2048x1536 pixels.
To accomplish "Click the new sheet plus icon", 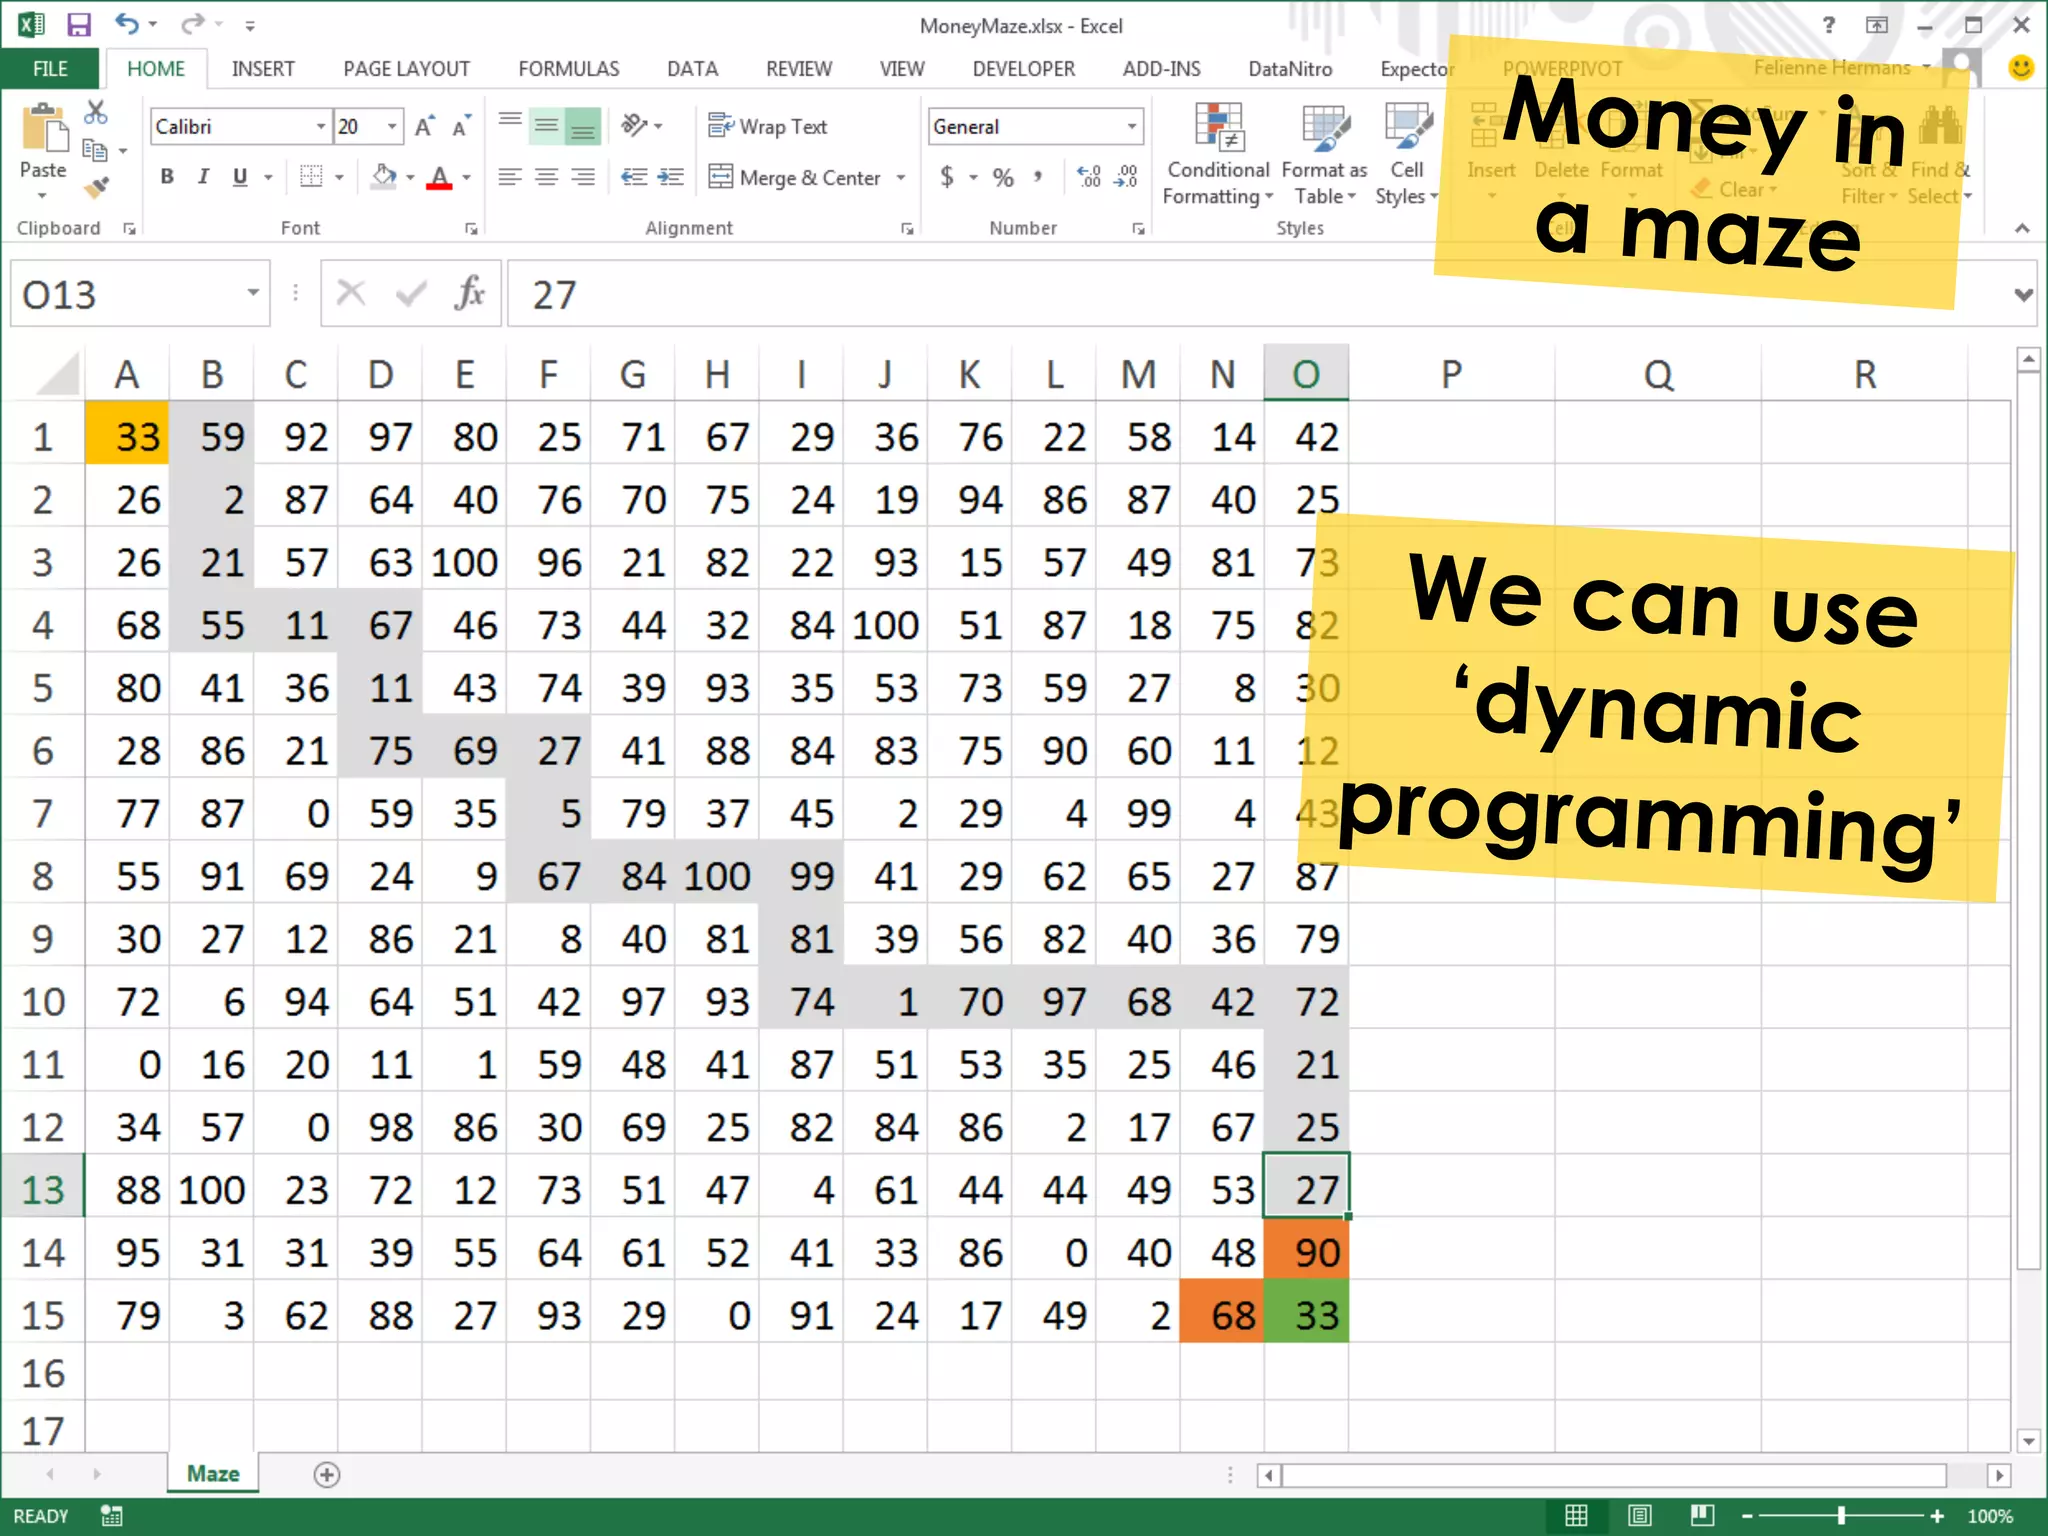I will [327, 1474].
